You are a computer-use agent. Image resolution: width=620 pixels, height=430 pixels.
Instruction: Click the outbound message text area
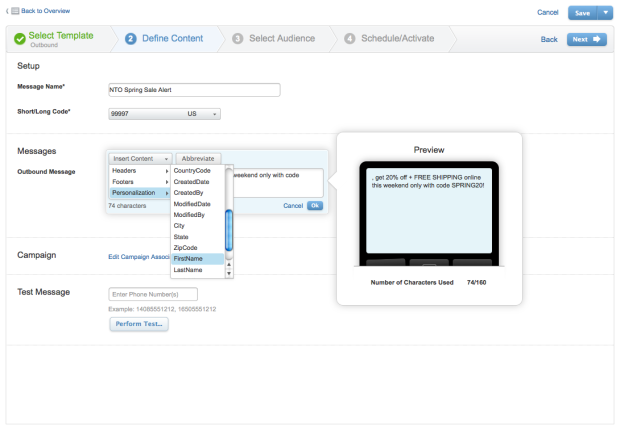click(x=278, y=183)
